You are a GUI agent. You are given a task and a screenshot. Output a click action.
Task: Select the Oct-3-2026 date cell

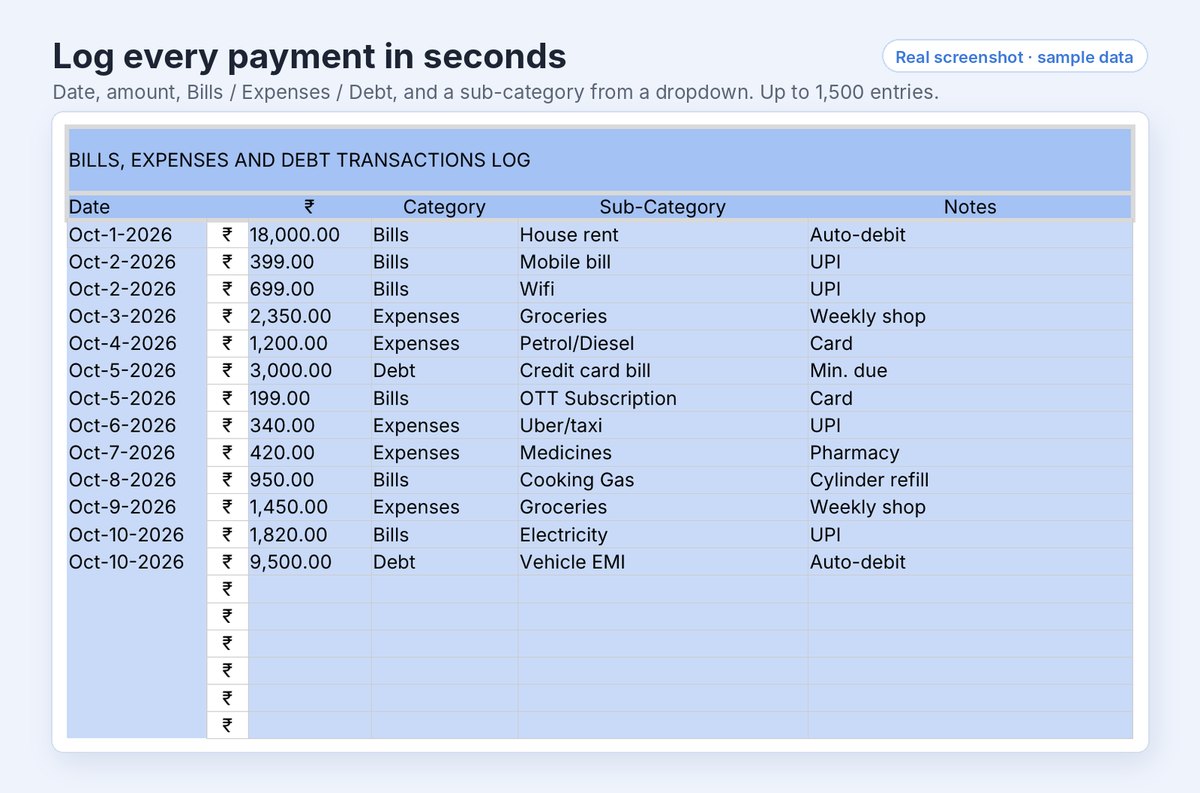tap(137, 316)
